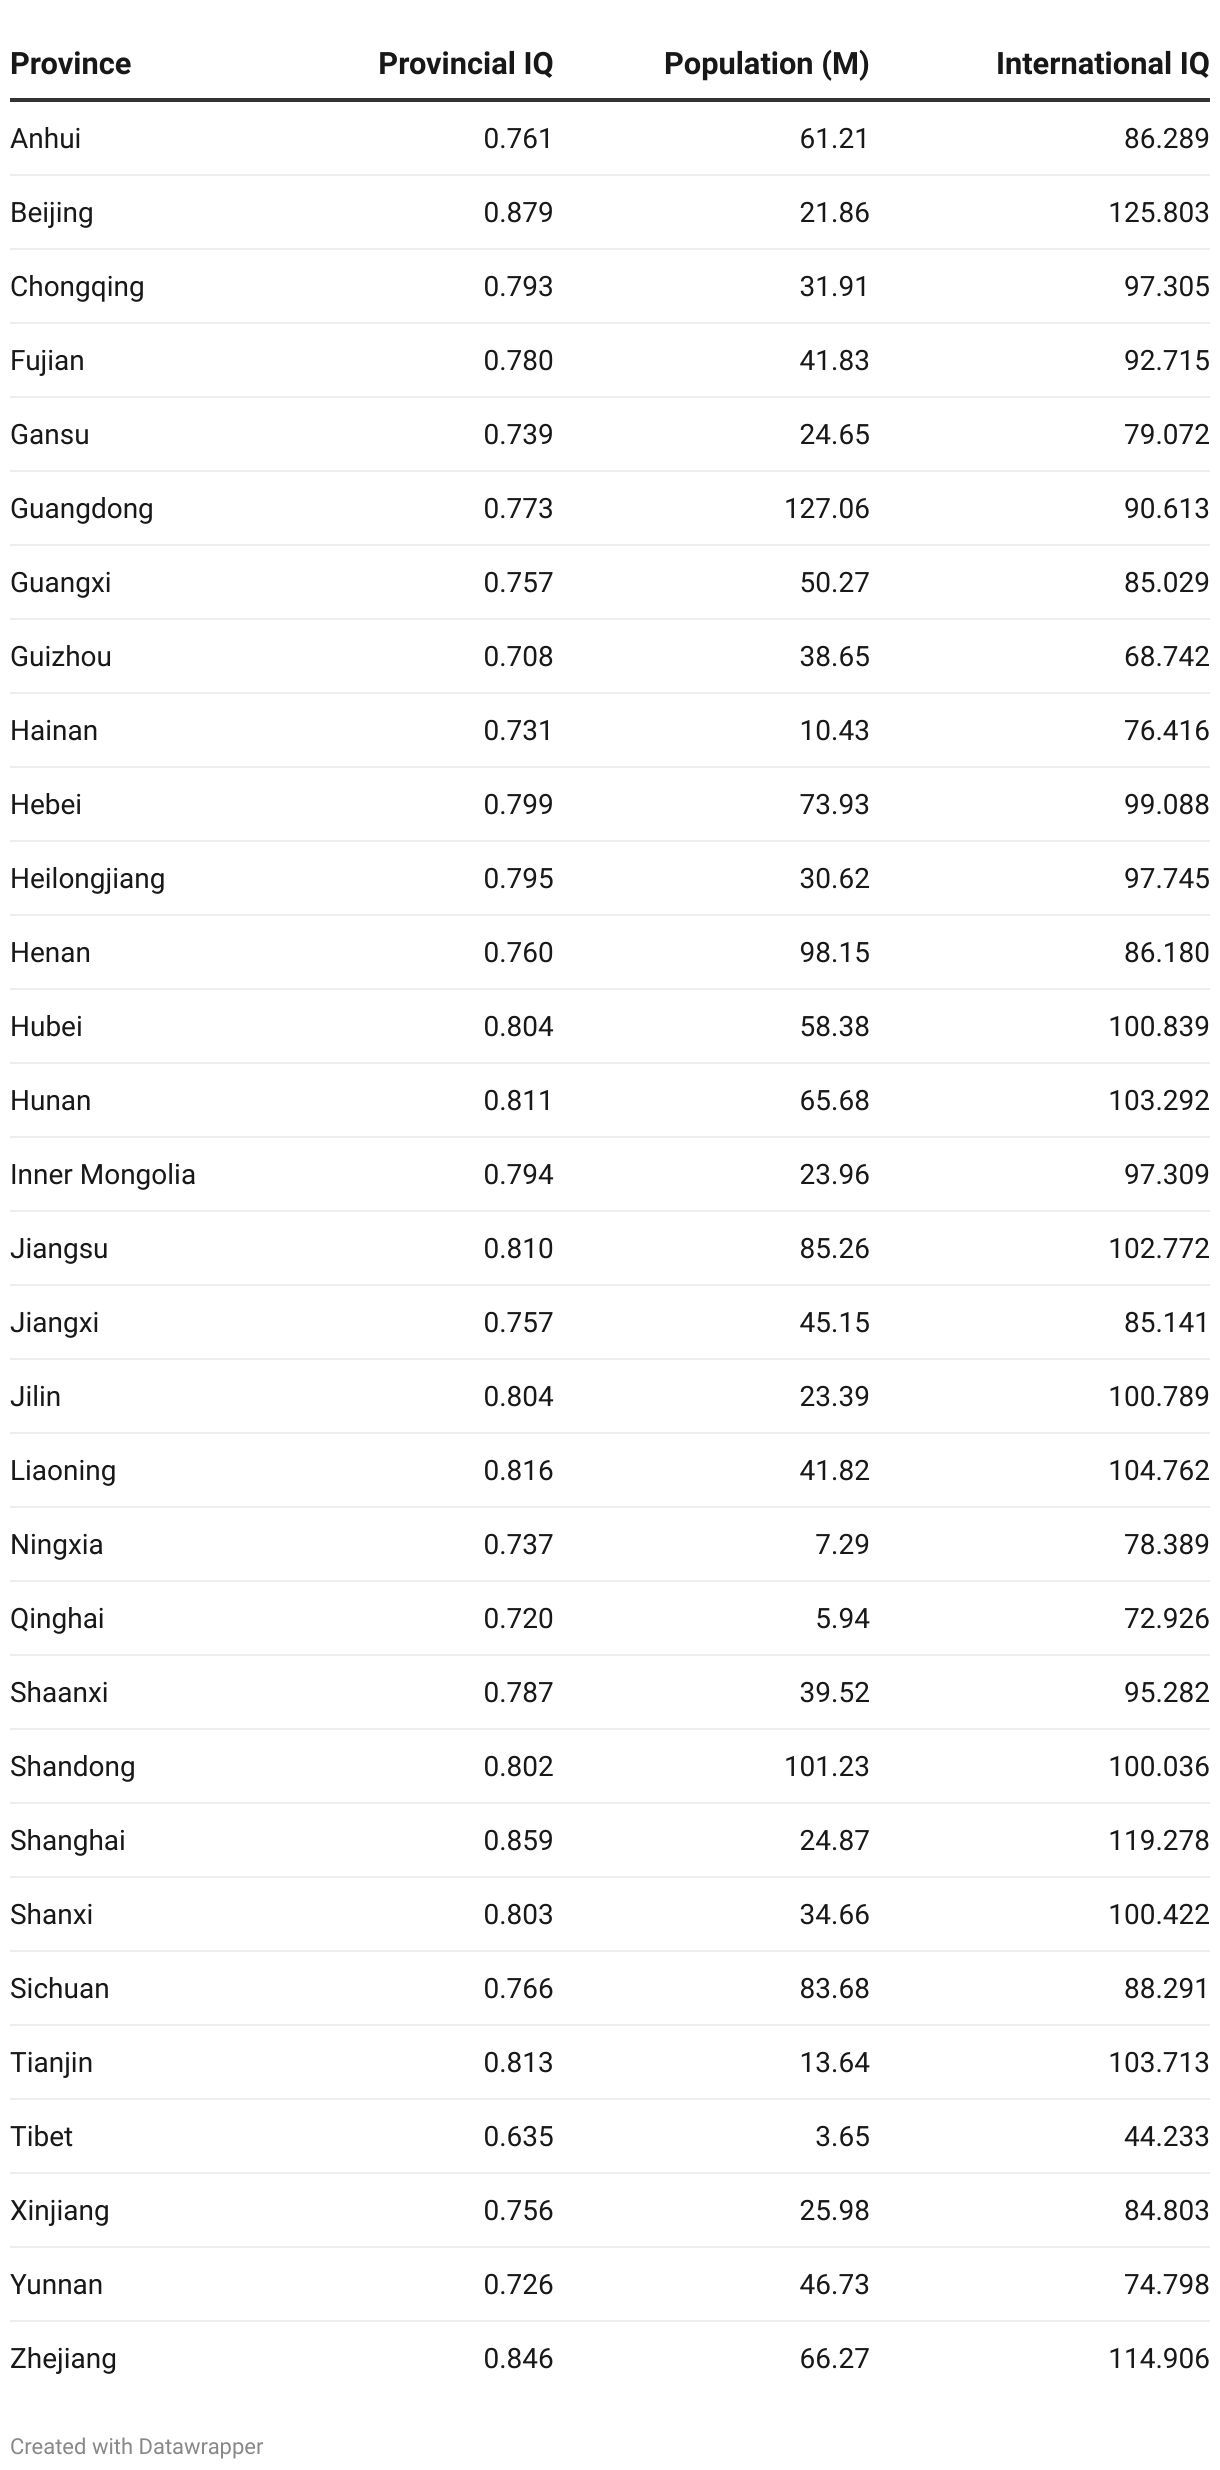The height and width of the screenshot is (2470, 1220).
Task: Click the International IQ column header
Action: click(1102, 64)
